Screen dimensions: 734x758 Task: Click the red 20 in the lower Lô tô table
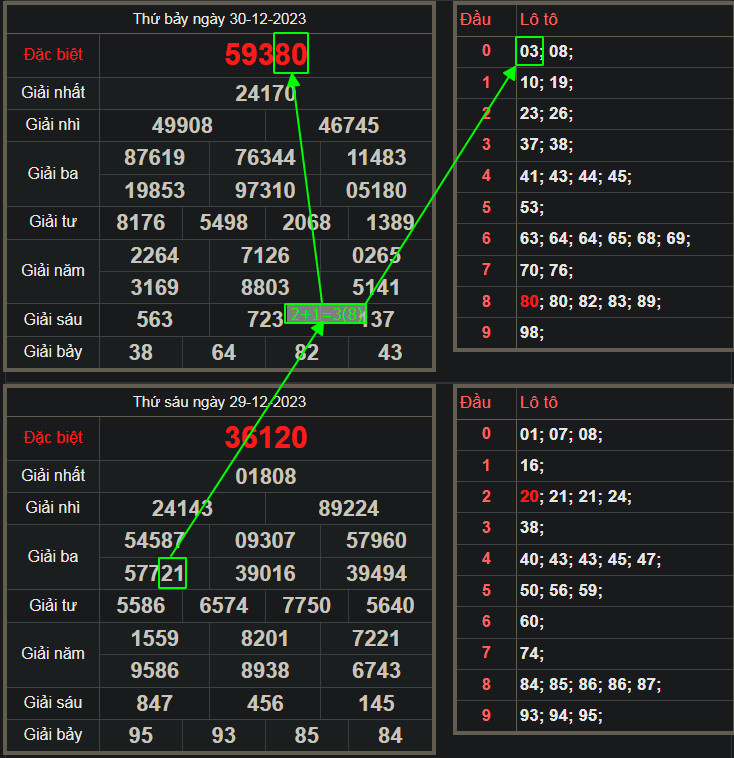tap(529, 496)
